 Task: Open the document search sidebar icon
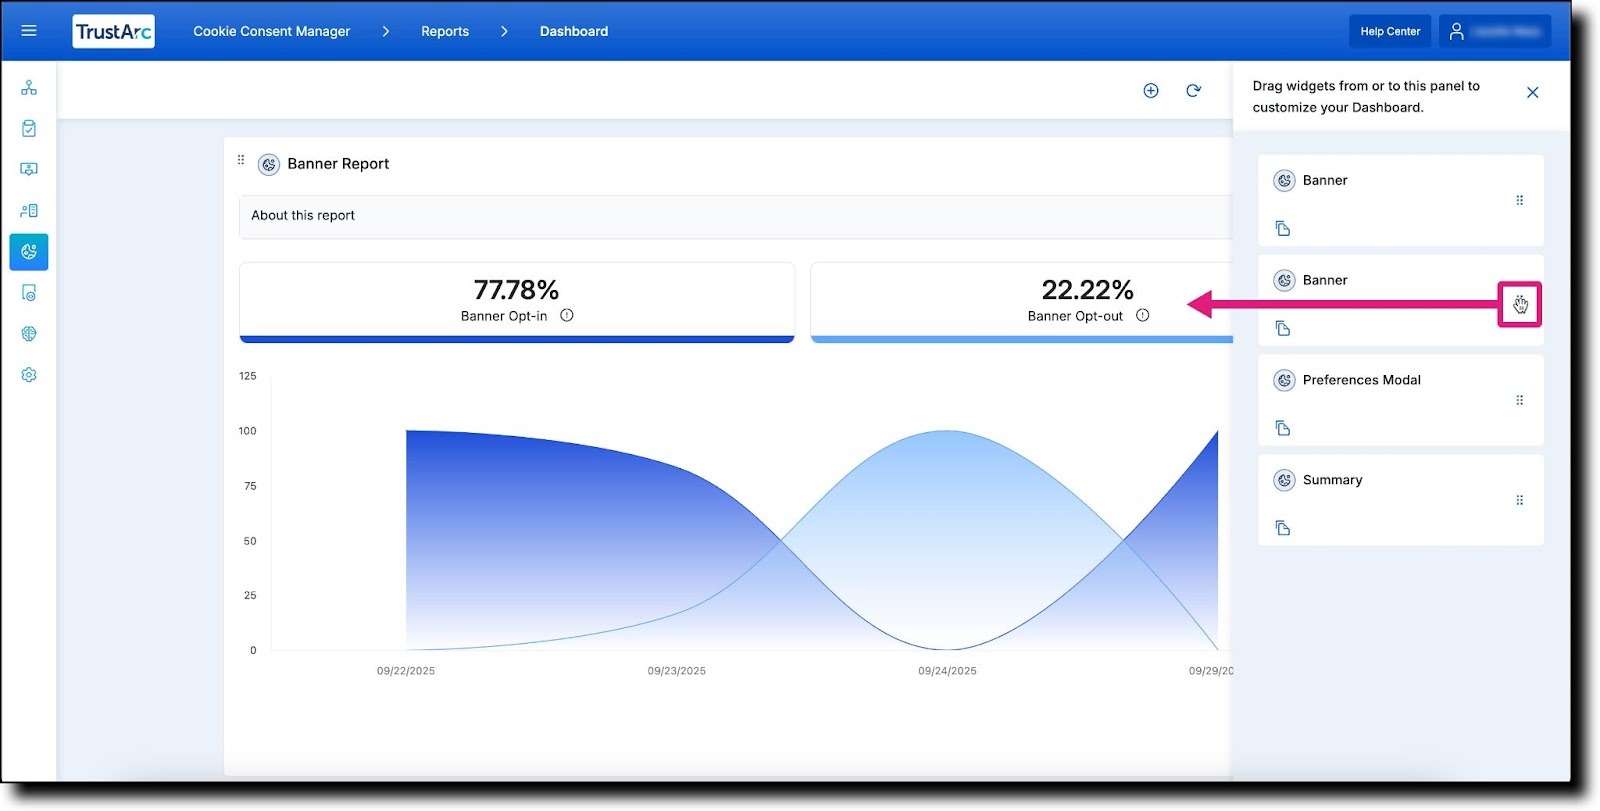29,293
